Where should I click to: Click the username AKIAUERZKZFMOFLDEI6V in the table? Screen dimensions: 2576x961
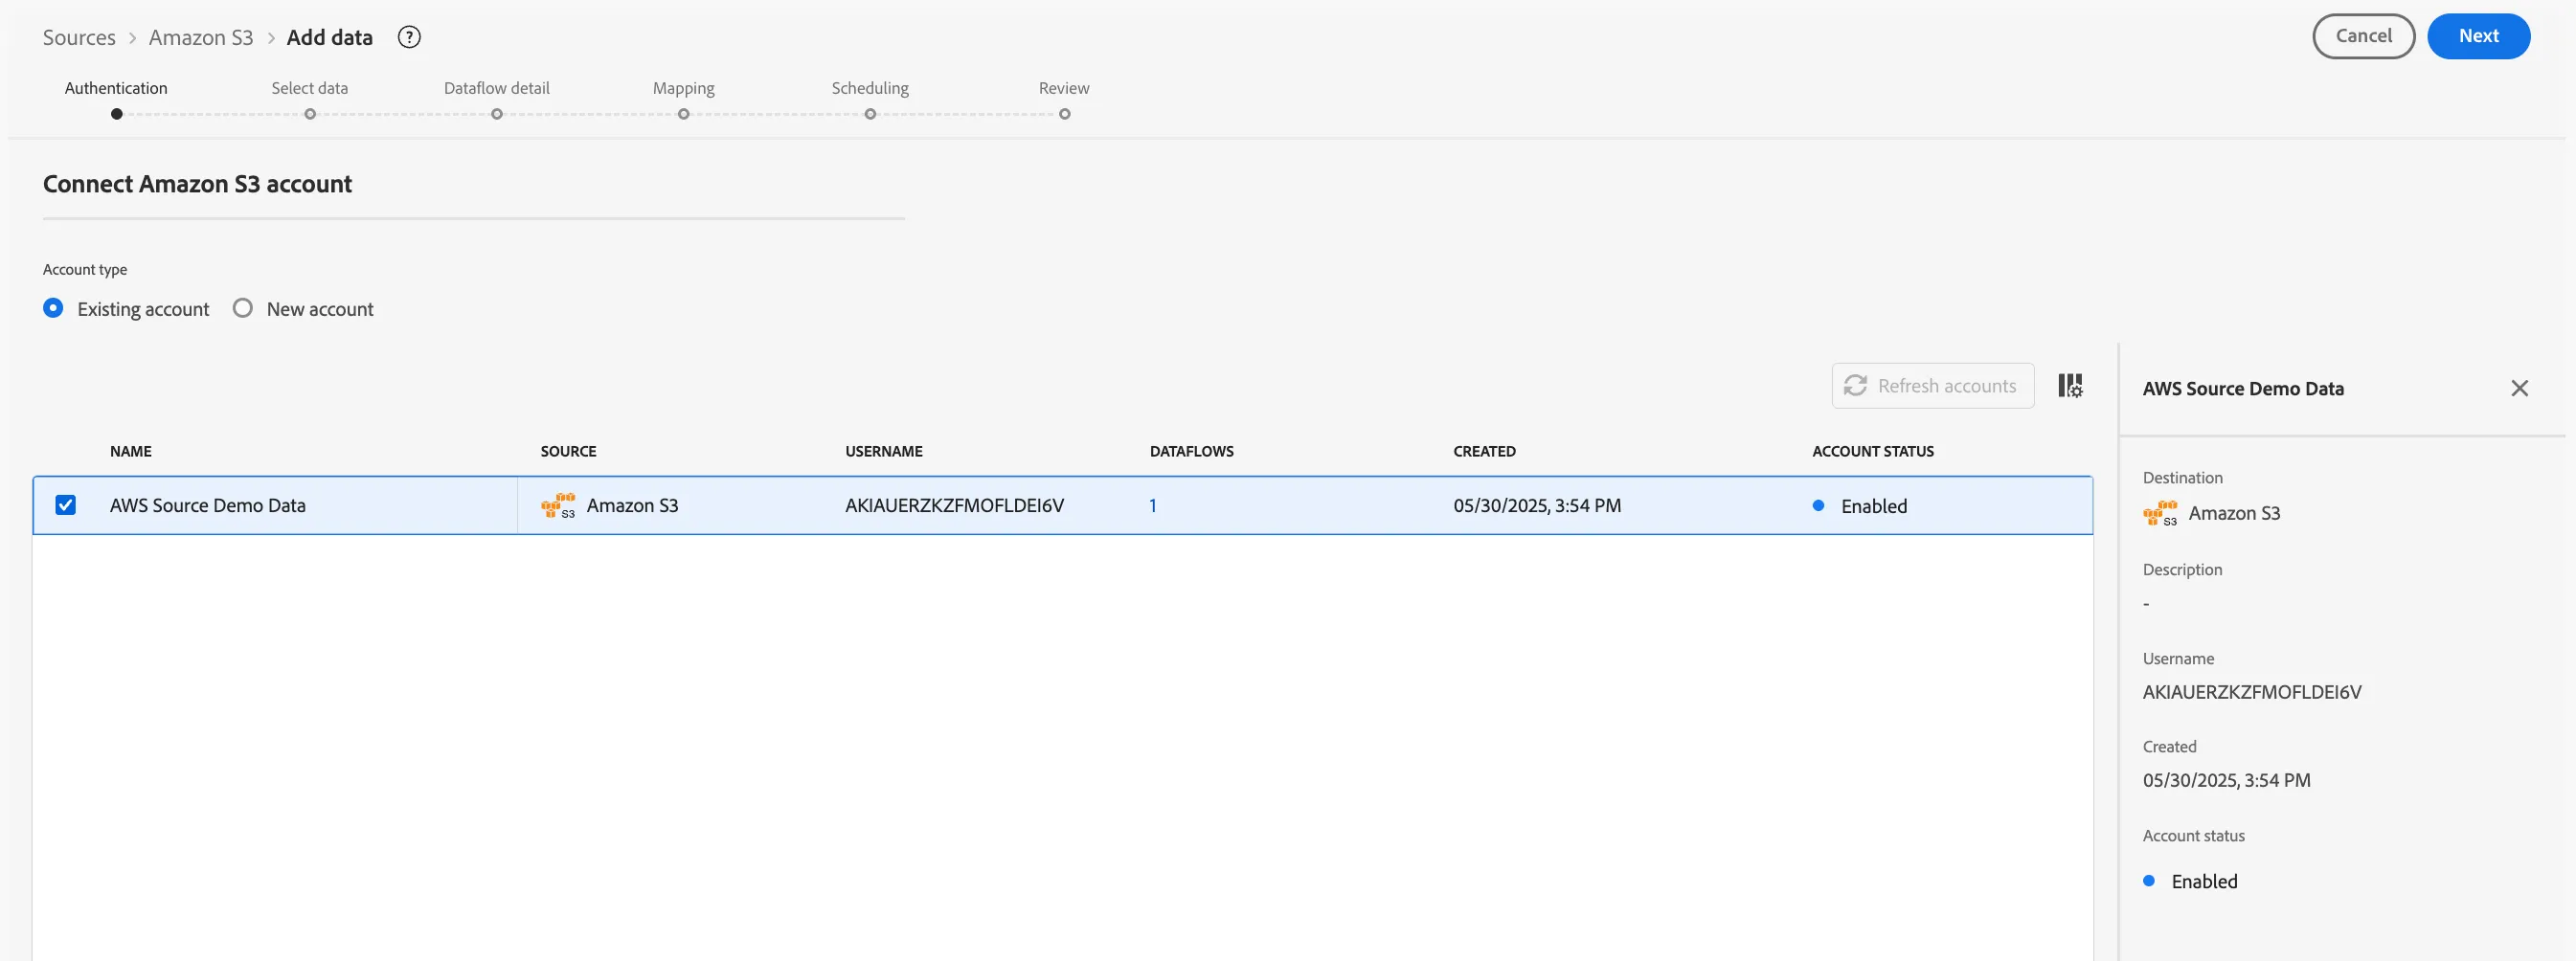coord(954,506)
